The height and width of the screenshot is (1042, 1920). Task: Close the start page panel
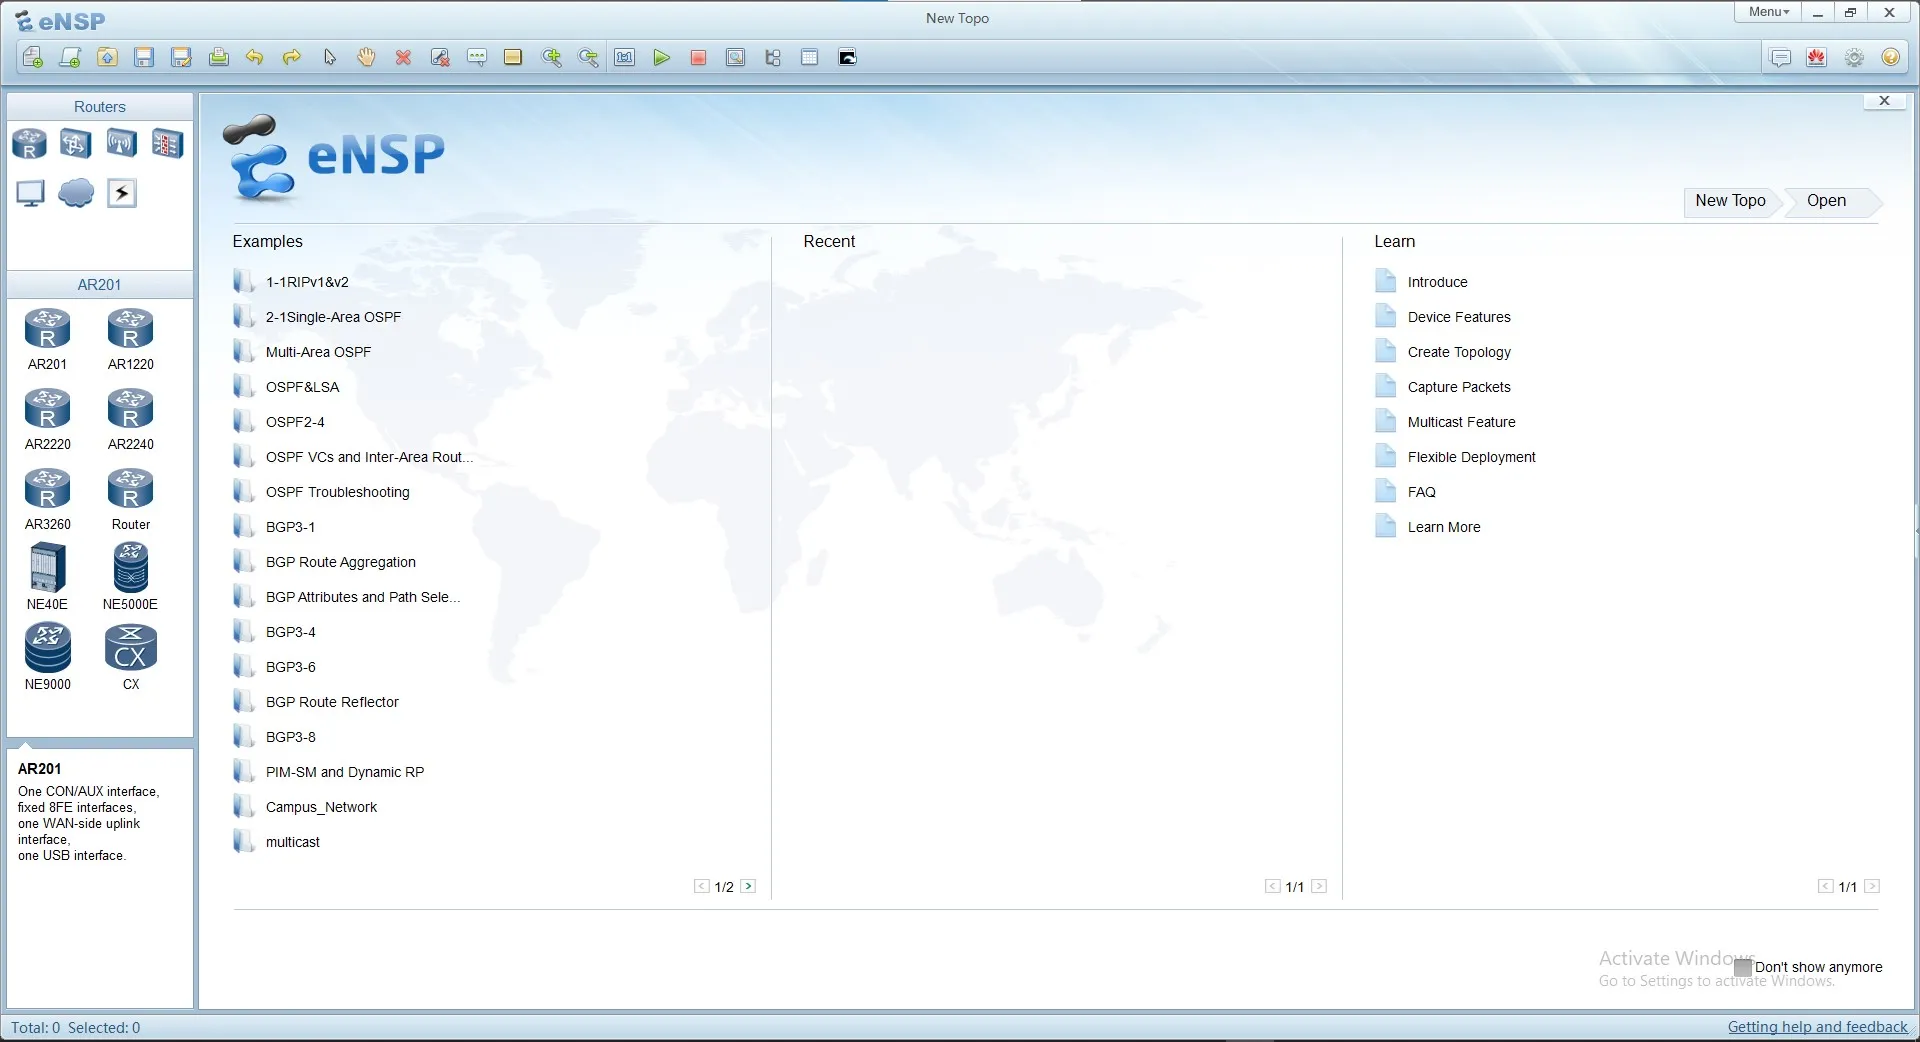click(x=1884, y=101)
